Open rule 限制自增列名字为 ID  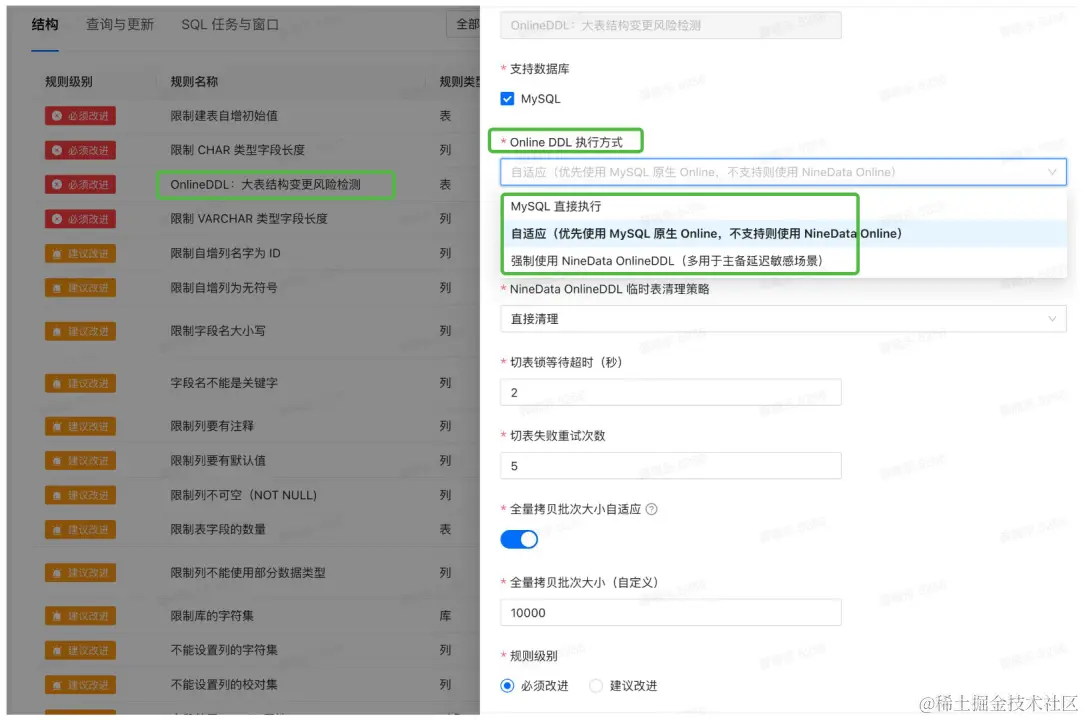pyautogui.click(x=225, y=253)
